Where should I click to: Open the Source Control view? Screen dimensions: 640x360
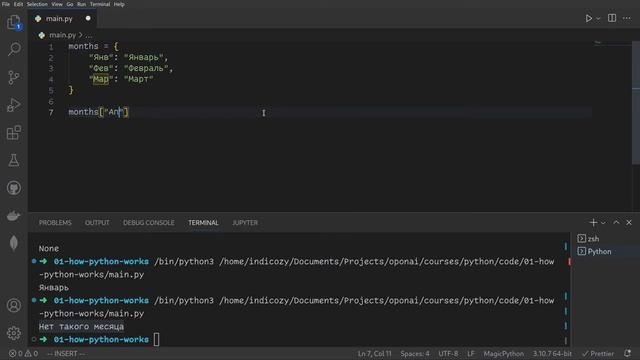pyautogui.click(x=13, y=77)
